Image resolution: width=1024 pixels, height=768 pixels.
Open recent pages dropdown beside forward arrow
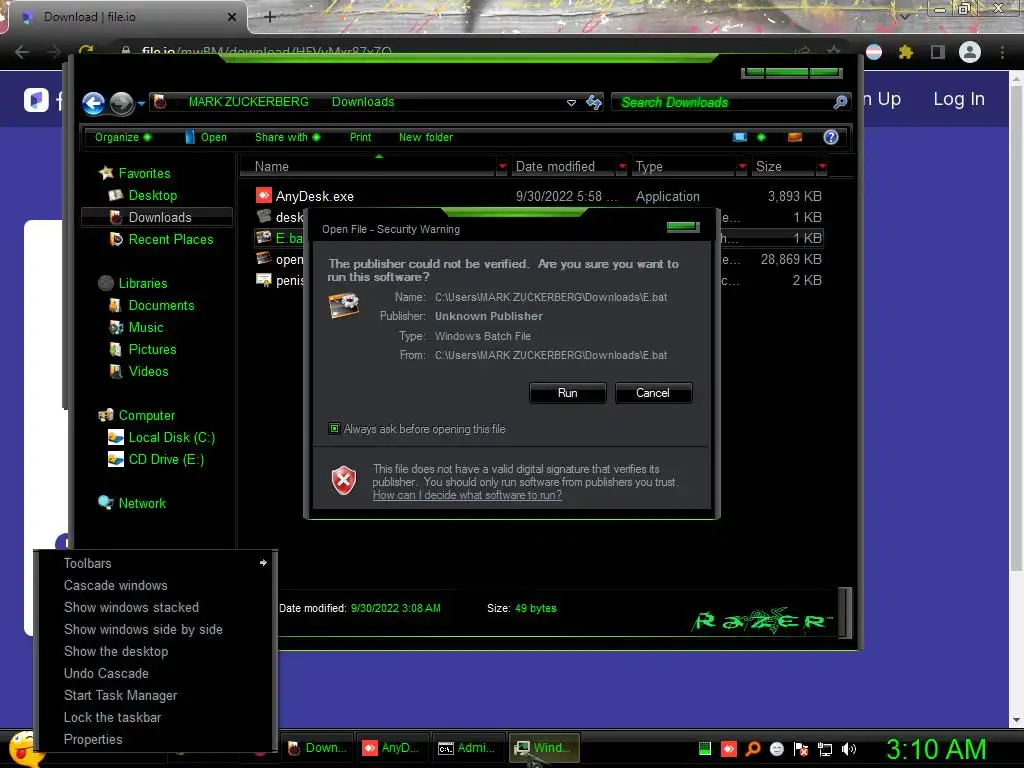pyautogui.click(x=141, y=103)
